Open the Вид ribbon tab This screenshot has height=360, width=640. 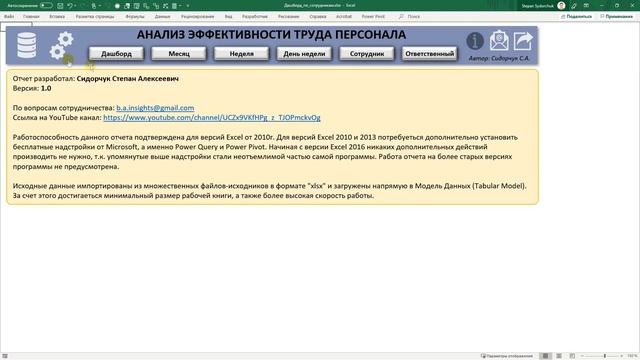228,16
